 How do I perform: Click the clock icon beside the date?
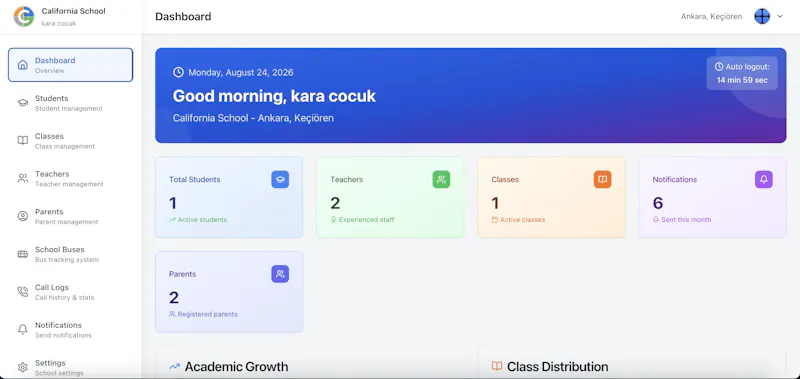tap(178, 72)
